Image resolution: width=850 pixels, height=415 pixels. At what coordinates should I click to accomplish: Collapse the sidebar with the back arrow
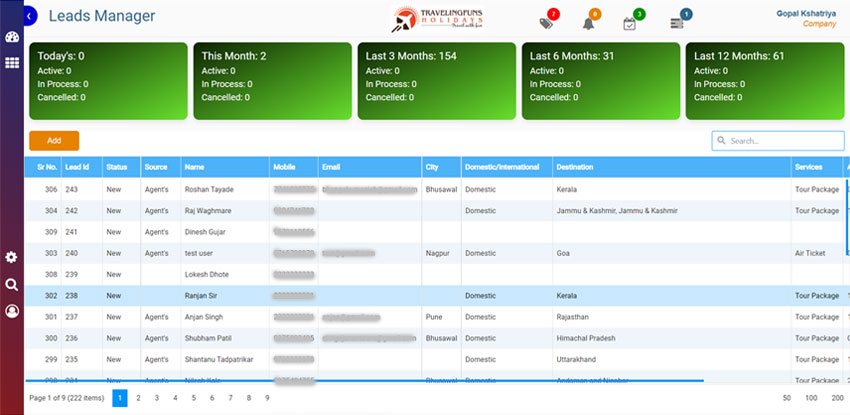point(30,16)
